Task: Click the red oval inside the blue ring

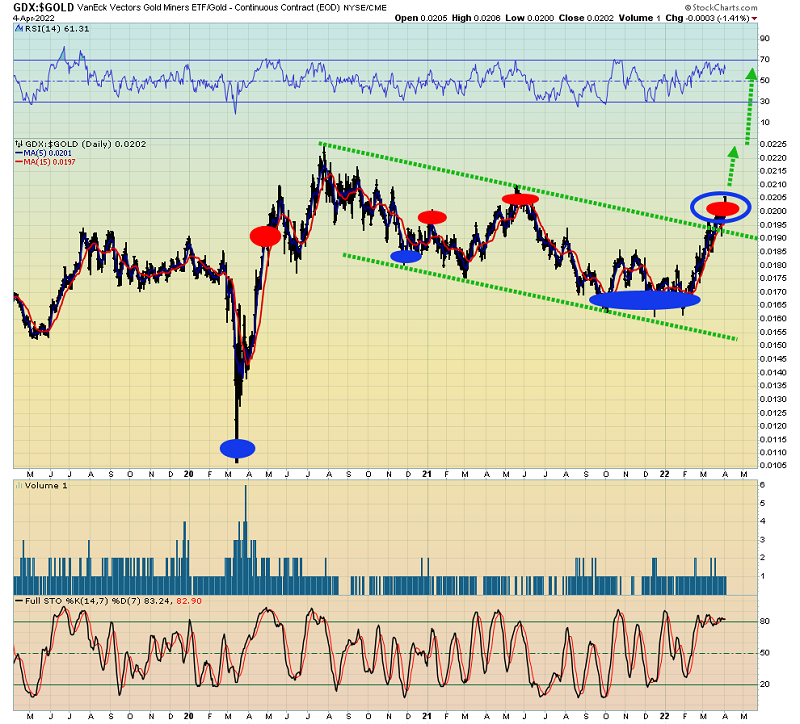Action: [722, 208]
